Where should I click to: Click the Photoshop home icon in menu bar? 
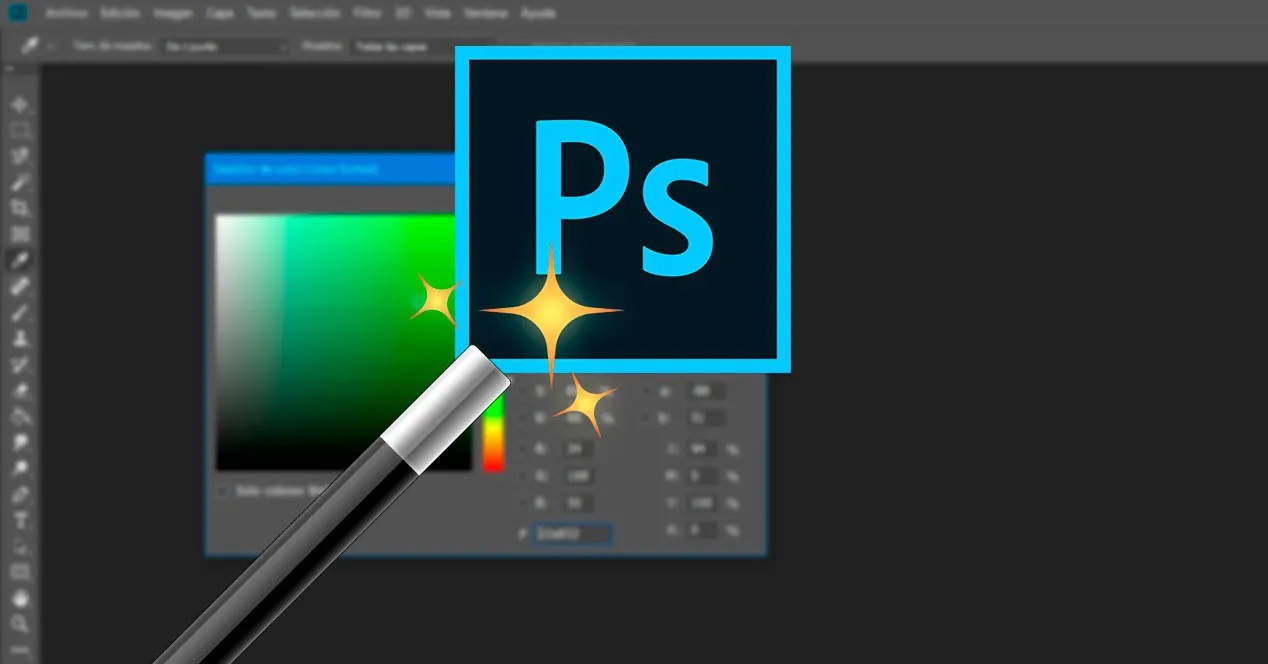click(x=18, y=14)
